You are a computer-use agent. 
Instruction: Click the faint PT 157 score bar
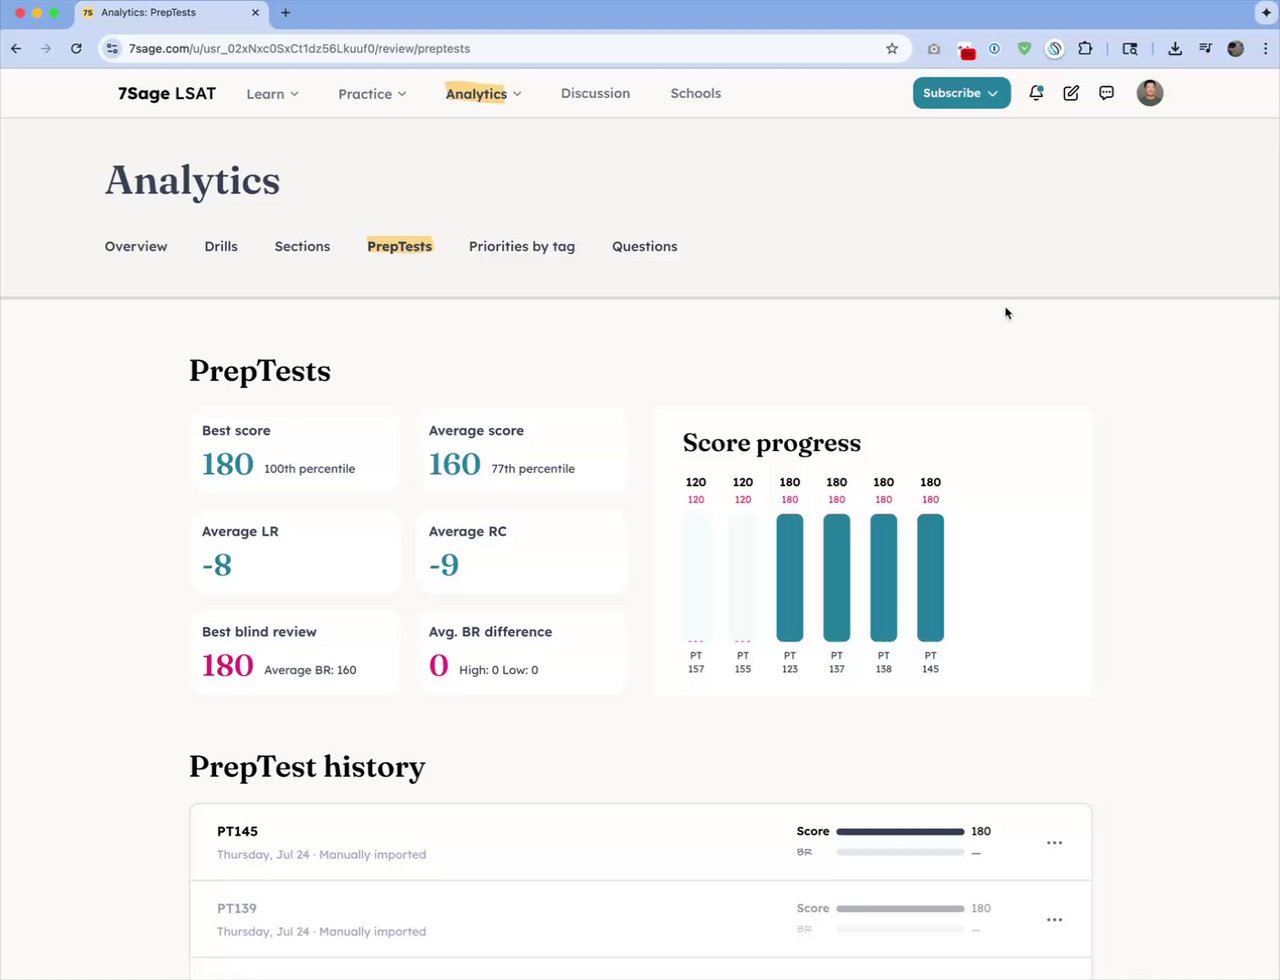pos(696,577)
